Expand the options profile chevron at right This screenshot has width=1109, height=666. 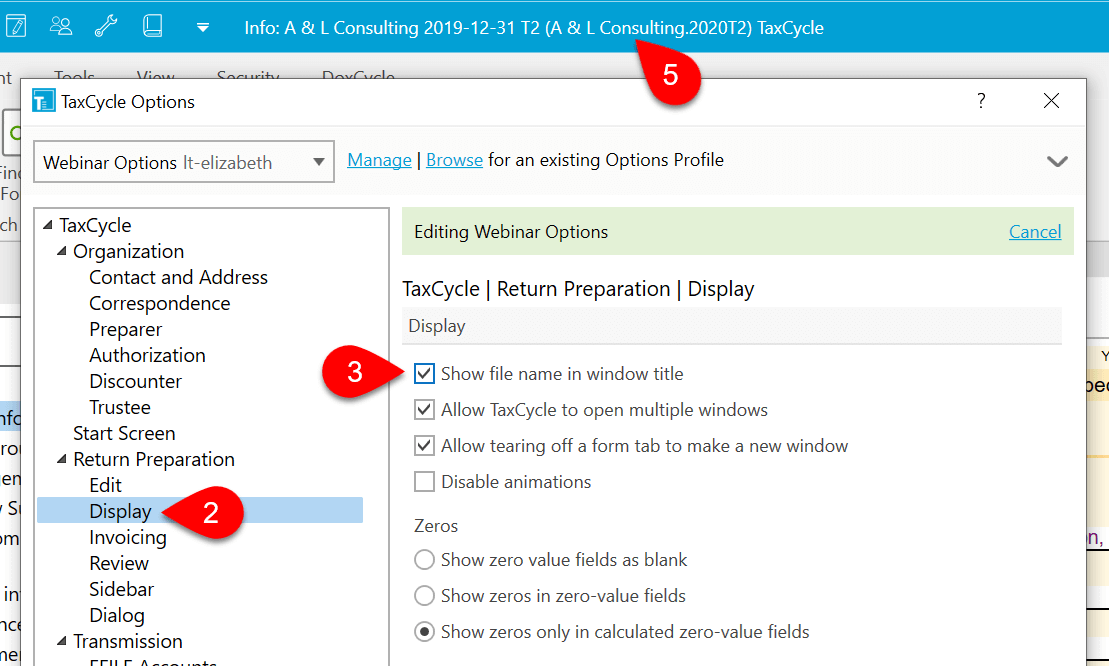coord(1057,161)
